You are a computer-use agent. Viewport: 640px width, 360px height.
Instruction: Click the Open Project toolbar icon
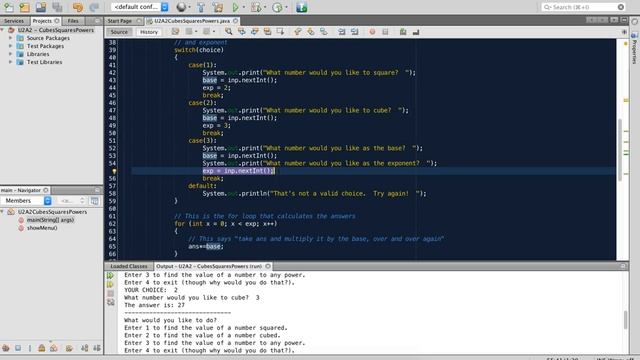pyautogui.click(x=41, y=7)
